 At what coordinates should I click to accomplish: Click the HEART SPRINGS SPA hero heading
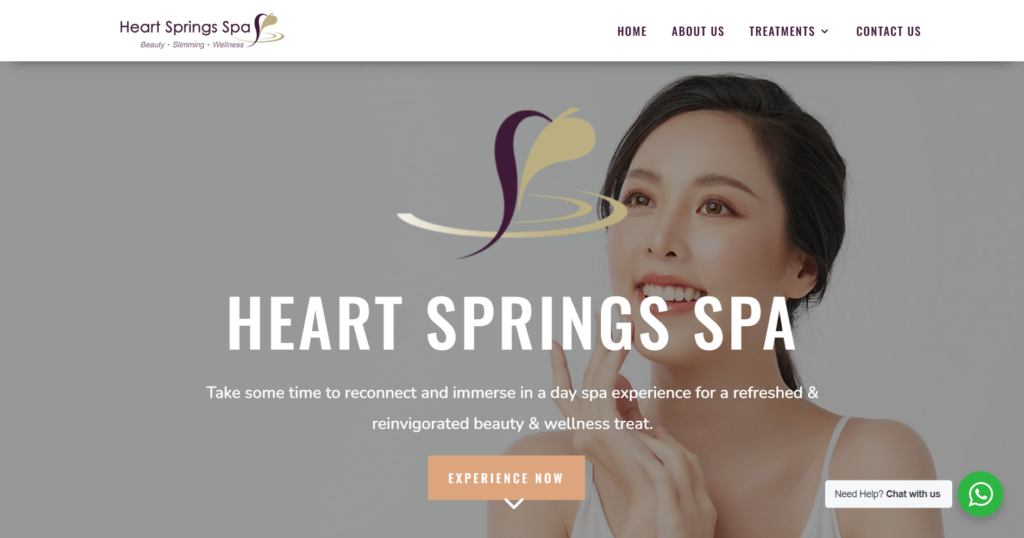pyautogui.click(x=511, y=324)
